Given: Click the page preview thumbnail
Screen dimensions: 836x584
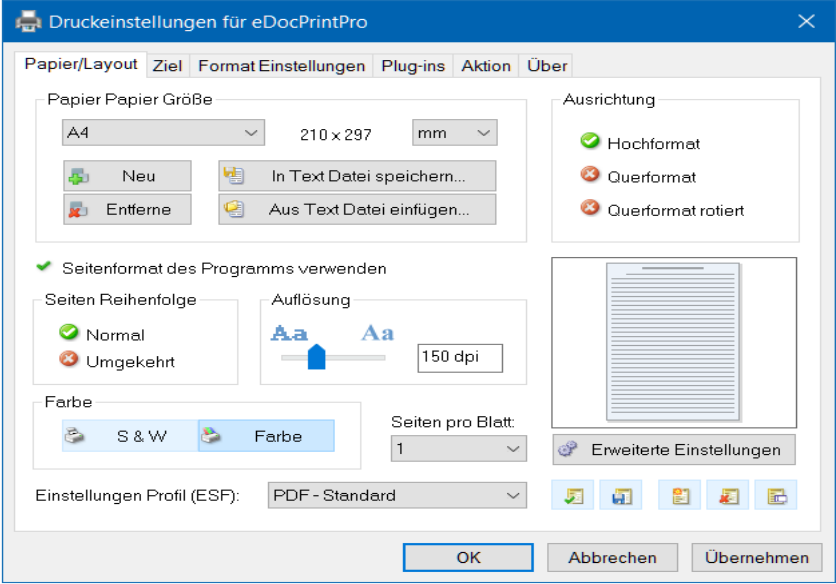Looking at the screenshot, I should click(673, 342).
